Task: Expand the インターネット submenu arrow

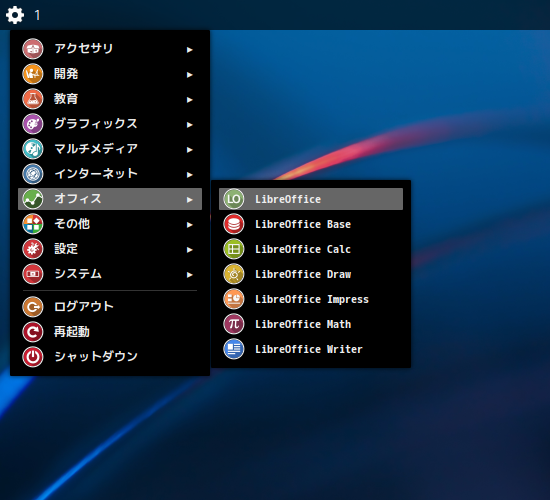Action: (189, 175)
